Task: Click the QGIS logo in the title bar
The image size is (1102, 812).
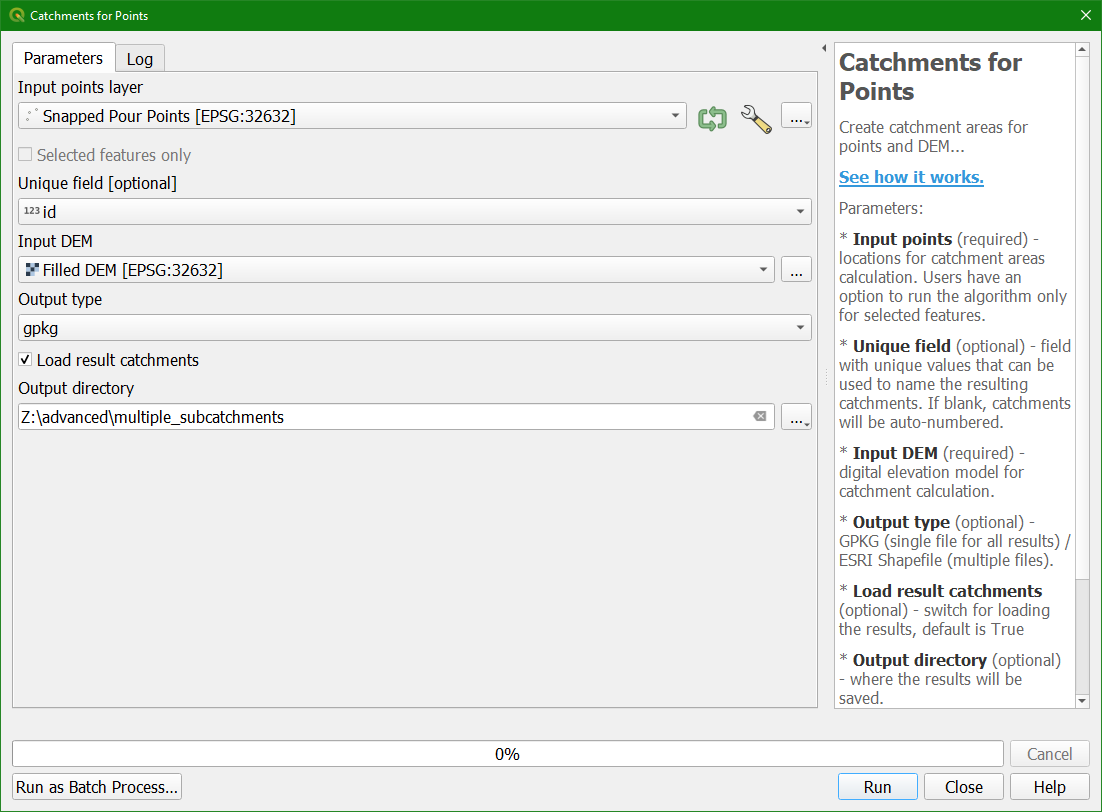Action: tap(14, 15)
